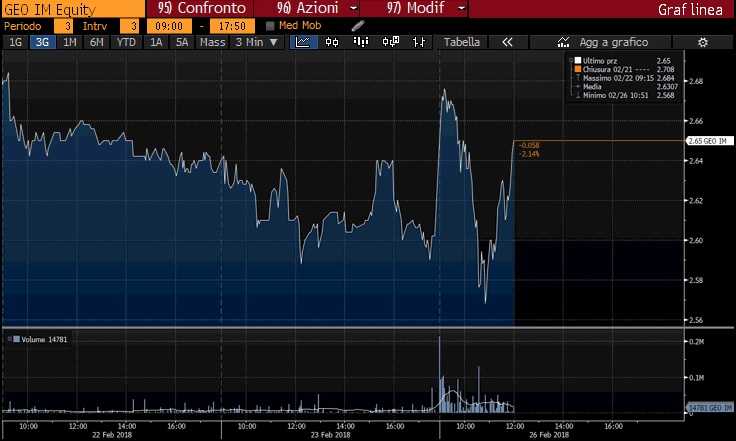Image resolution: width=736 pixels, height=441 pixels.
Task: Click the 23 Feb 2018 date label
Action: (x=330, y=435)
